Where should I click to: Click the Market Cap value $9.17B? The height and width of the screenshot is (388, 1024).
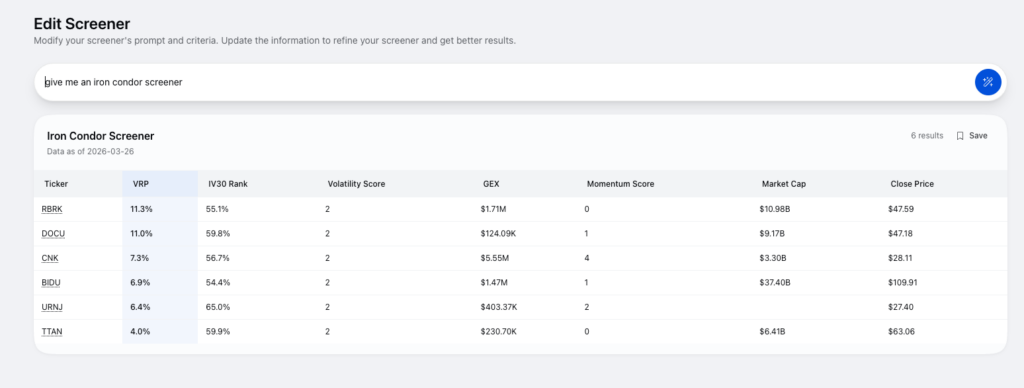coord(773,233)
